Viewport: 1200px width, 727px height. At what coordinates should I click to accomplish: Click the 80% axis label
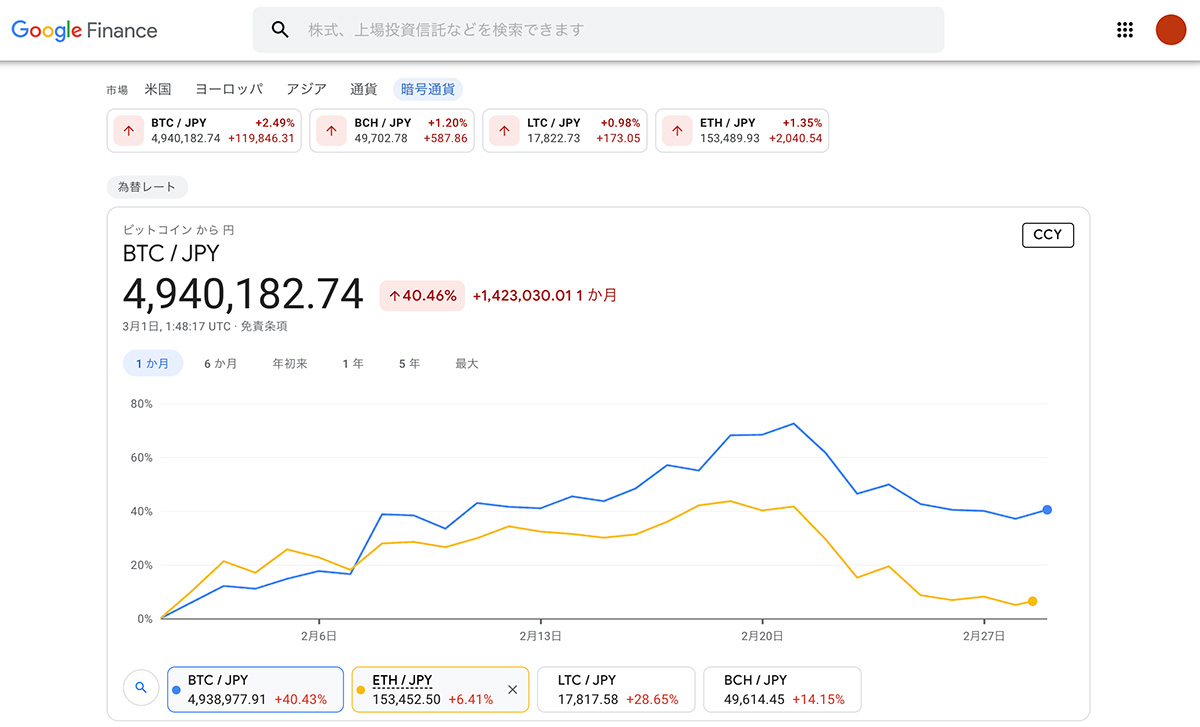140,404
